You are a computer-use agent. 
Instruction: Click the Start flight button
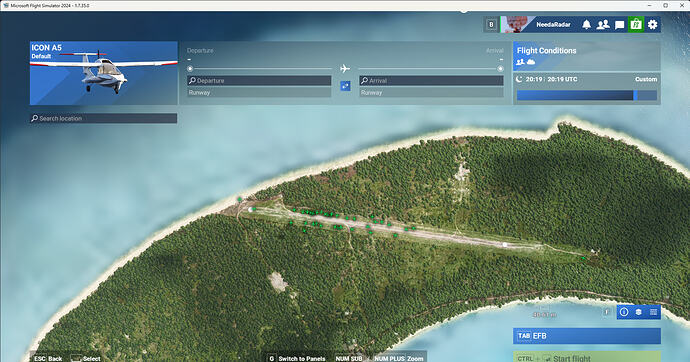pyautogui.click(x=587, y=357)
